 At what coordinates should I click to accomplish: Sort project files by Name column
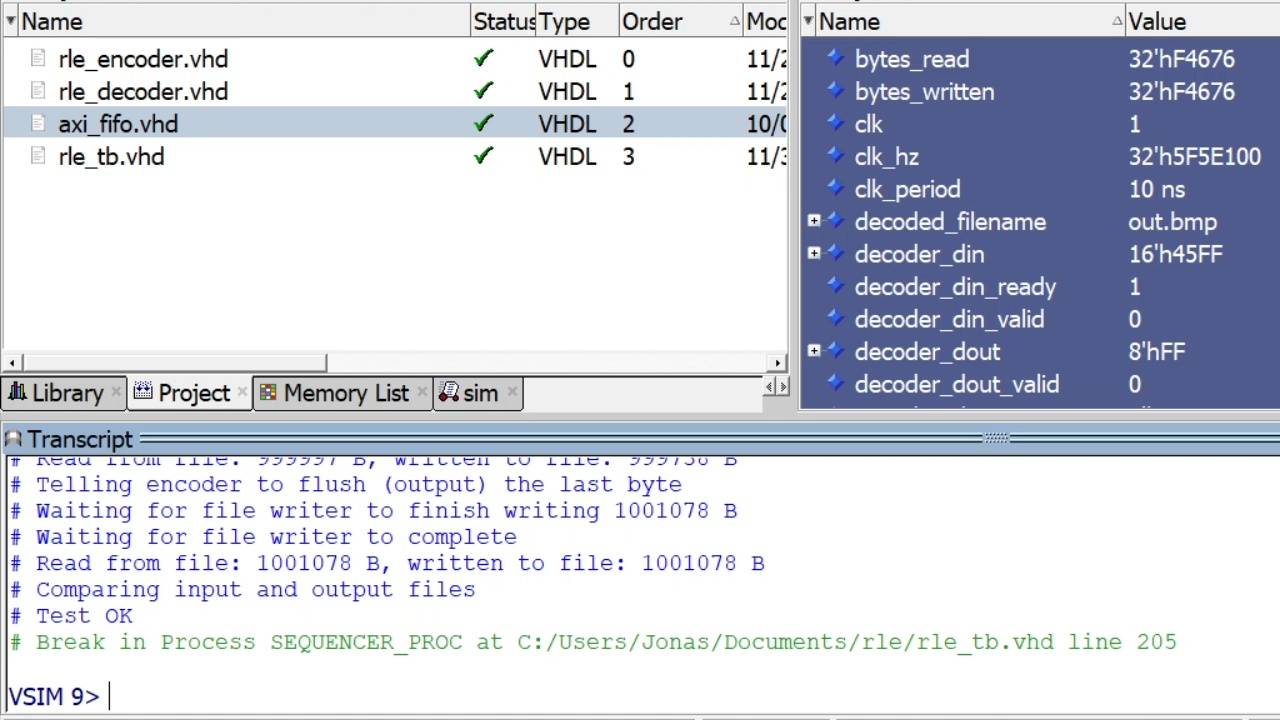pos(244,21)
